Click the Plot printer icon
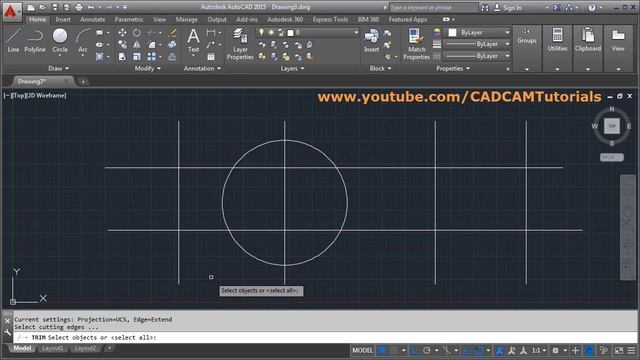Image resolution: width=640 pixels, height=360 pixels. (79, 7)
